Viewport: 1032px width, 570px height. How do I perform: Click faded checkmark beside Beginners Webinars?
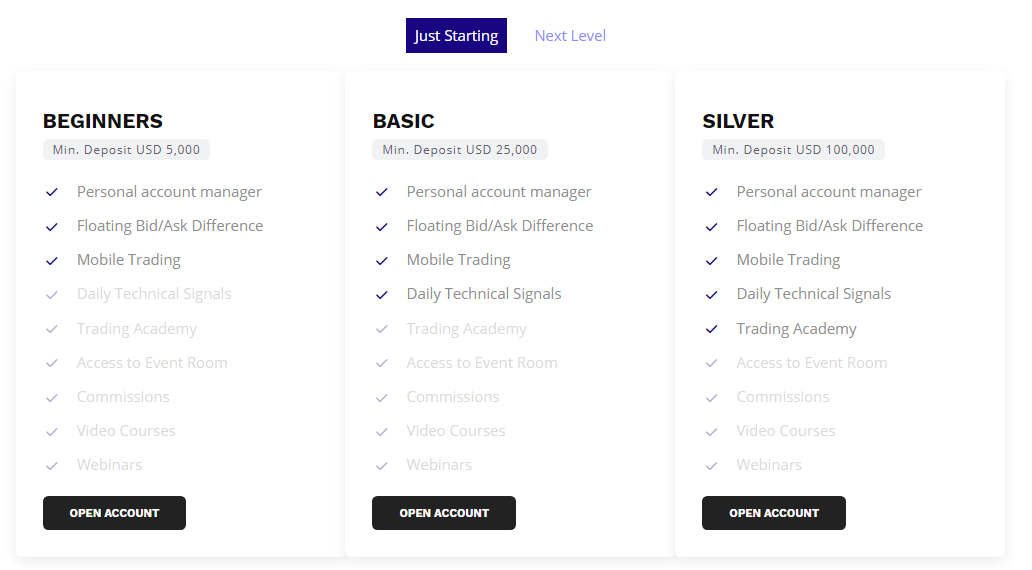(52, 465)
